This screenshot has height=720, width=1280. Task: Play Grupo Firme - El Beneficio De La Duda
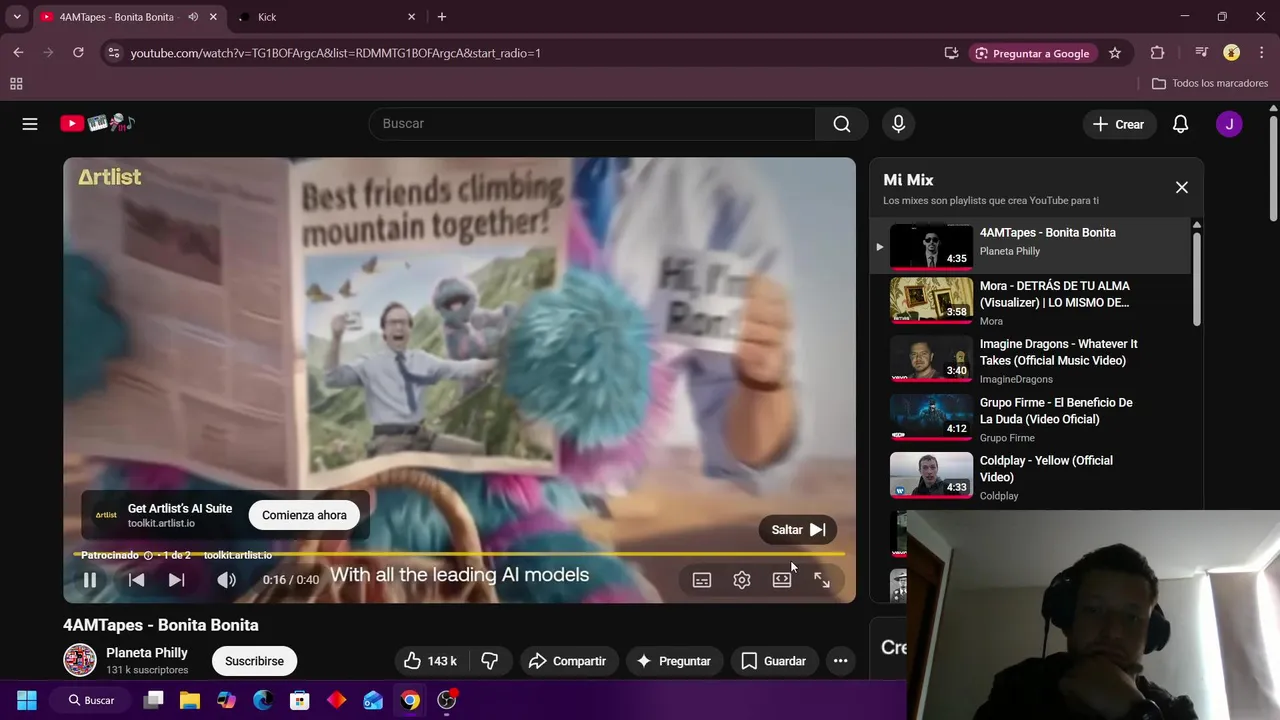[x=1030, y=418]
